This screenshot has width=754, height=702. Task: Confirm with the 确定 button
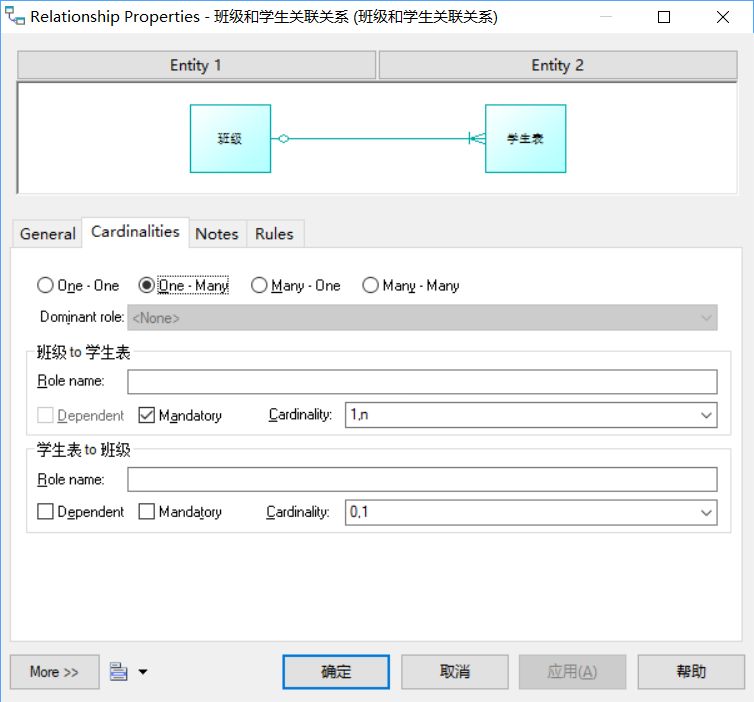tap(336, 672)
